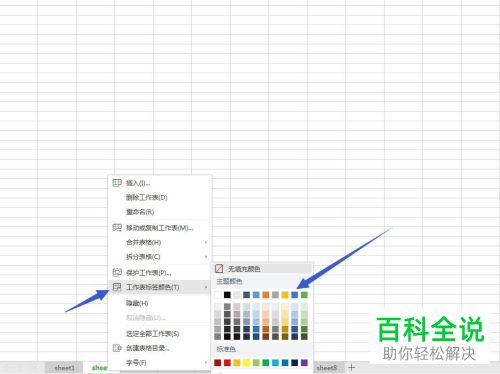Viewport: 500px width, 374px height.
Task: Pick darkest green shade in theme color grid
Action: point(304,336)
